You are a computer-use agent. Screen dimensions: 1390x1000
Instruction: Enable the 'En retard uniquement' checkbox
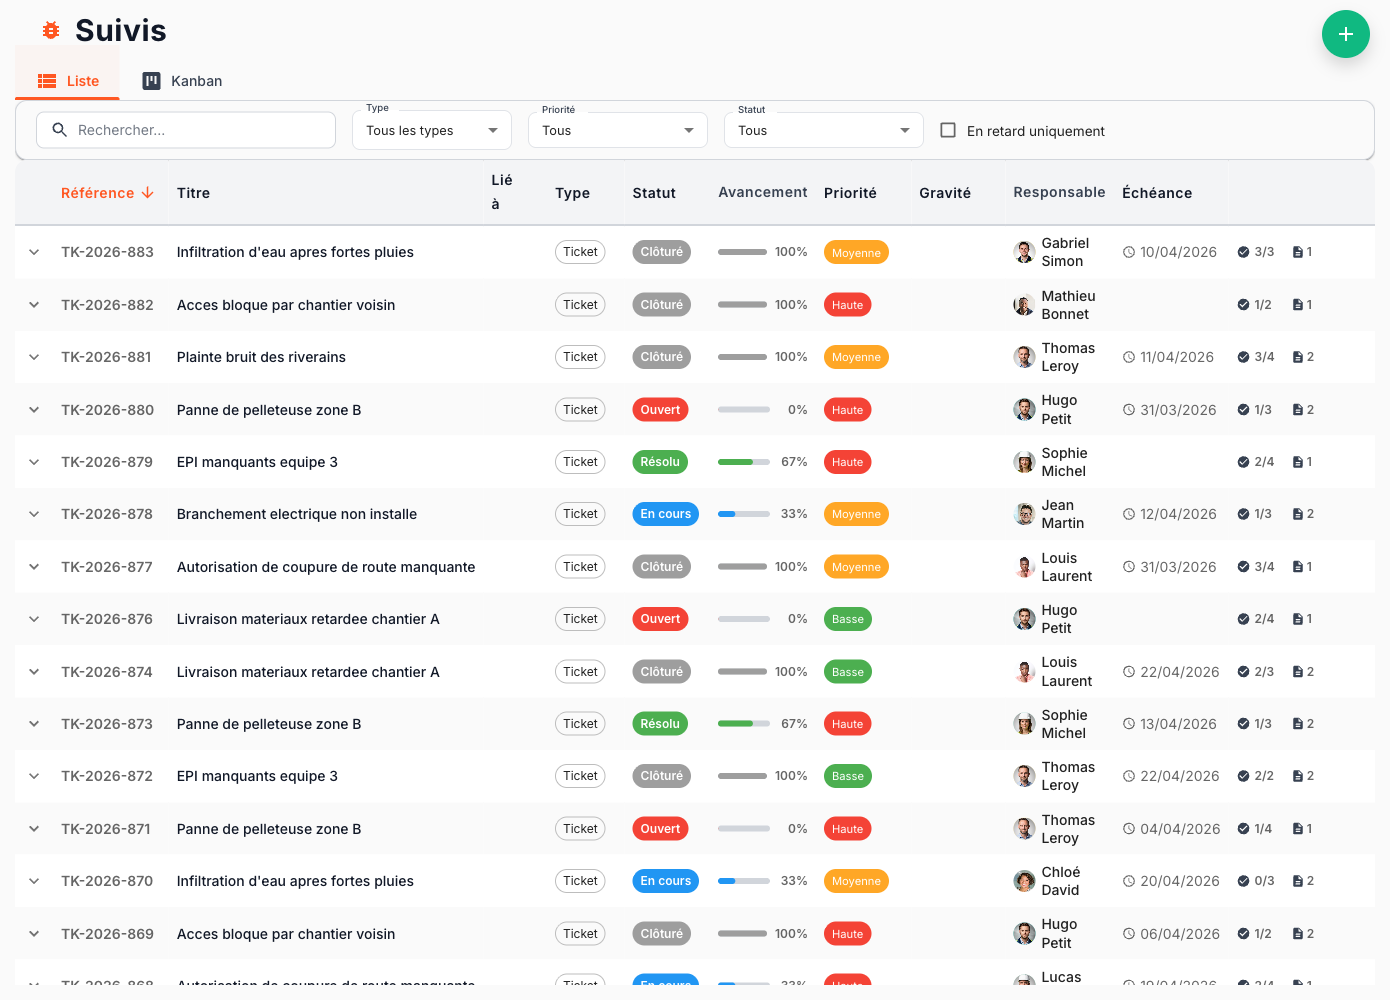[948, 130]
